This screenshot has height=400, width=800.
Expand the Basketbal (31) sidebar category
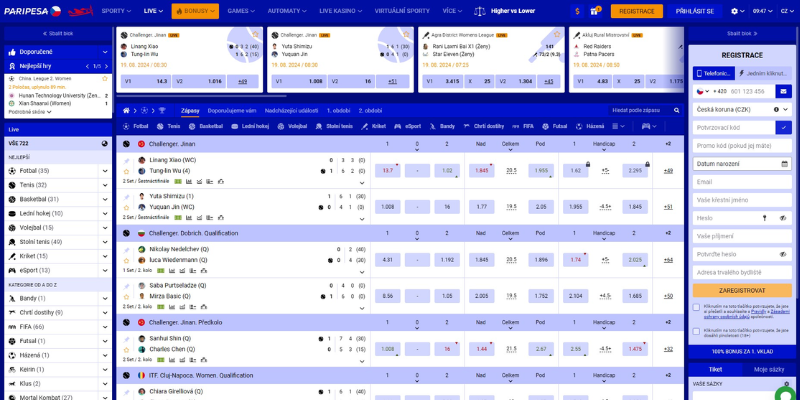105,199
